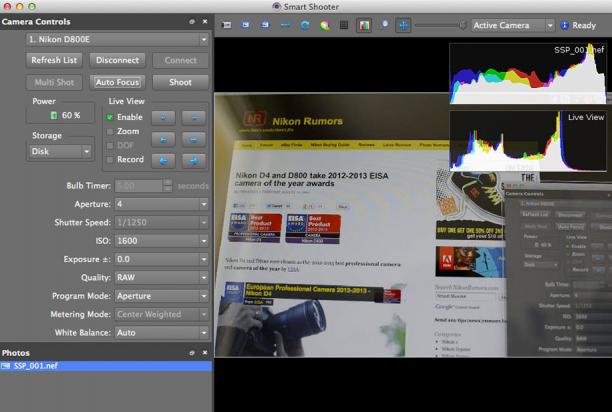
Task: Click the magnifier zoom toolbar icon
Action: [x=384, y=25]
